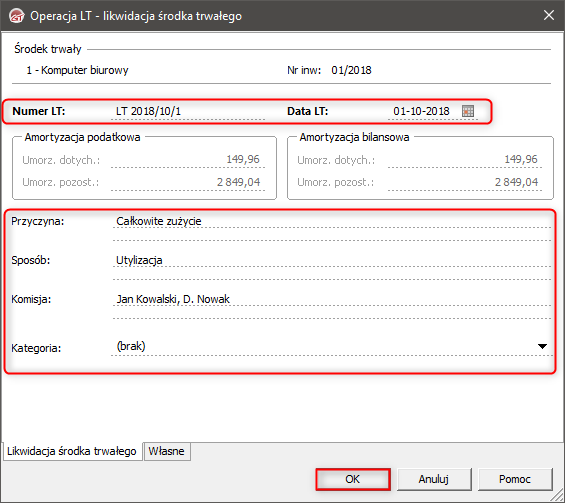Click the application logo in title bar

coord(16,16)
